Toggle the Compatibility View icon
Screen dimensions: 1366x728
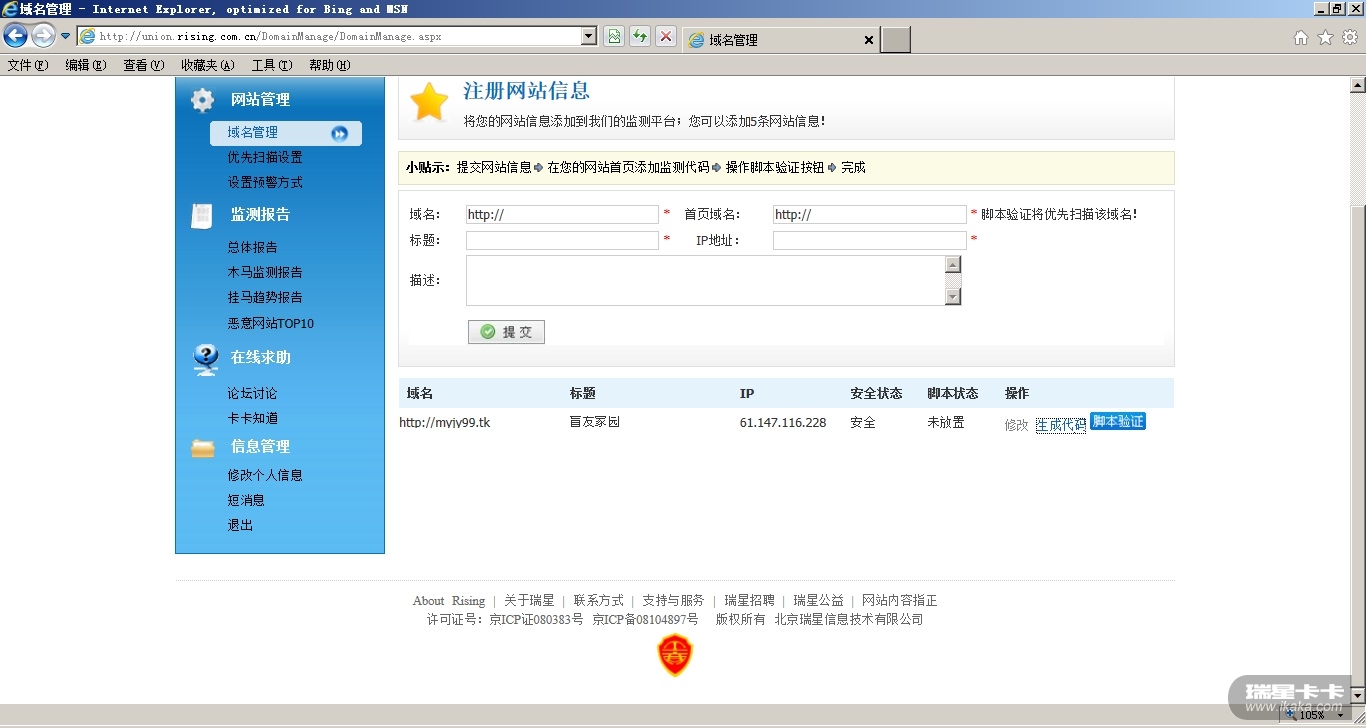coord(614,36)
